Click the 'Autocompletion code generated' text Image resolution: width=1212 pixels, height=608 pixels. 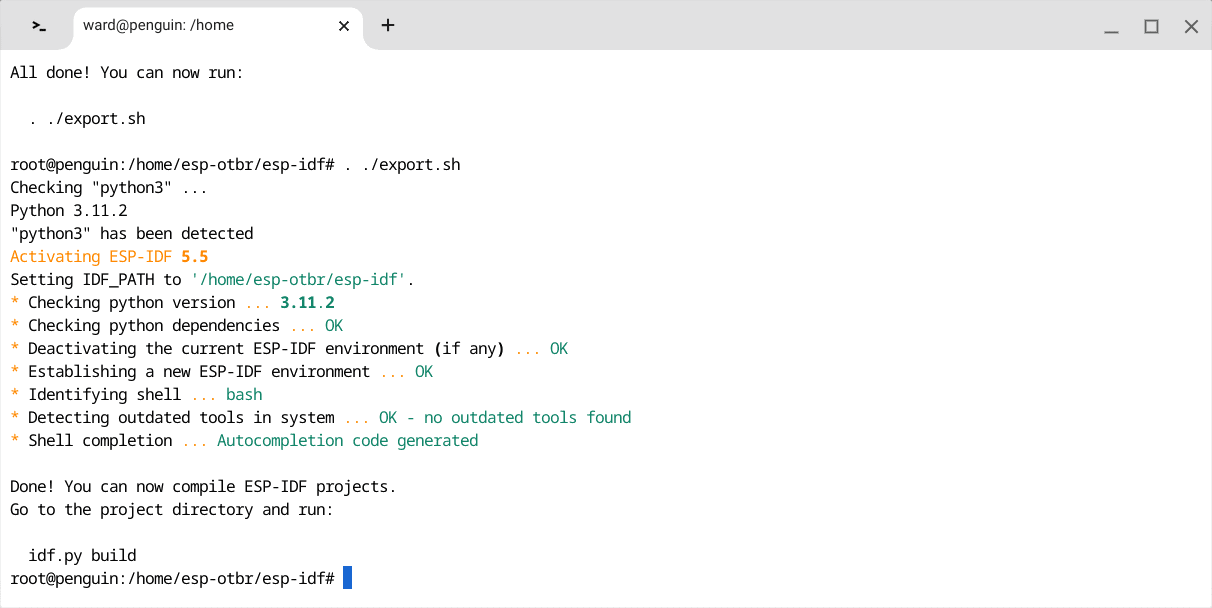[x=348, y=441]
